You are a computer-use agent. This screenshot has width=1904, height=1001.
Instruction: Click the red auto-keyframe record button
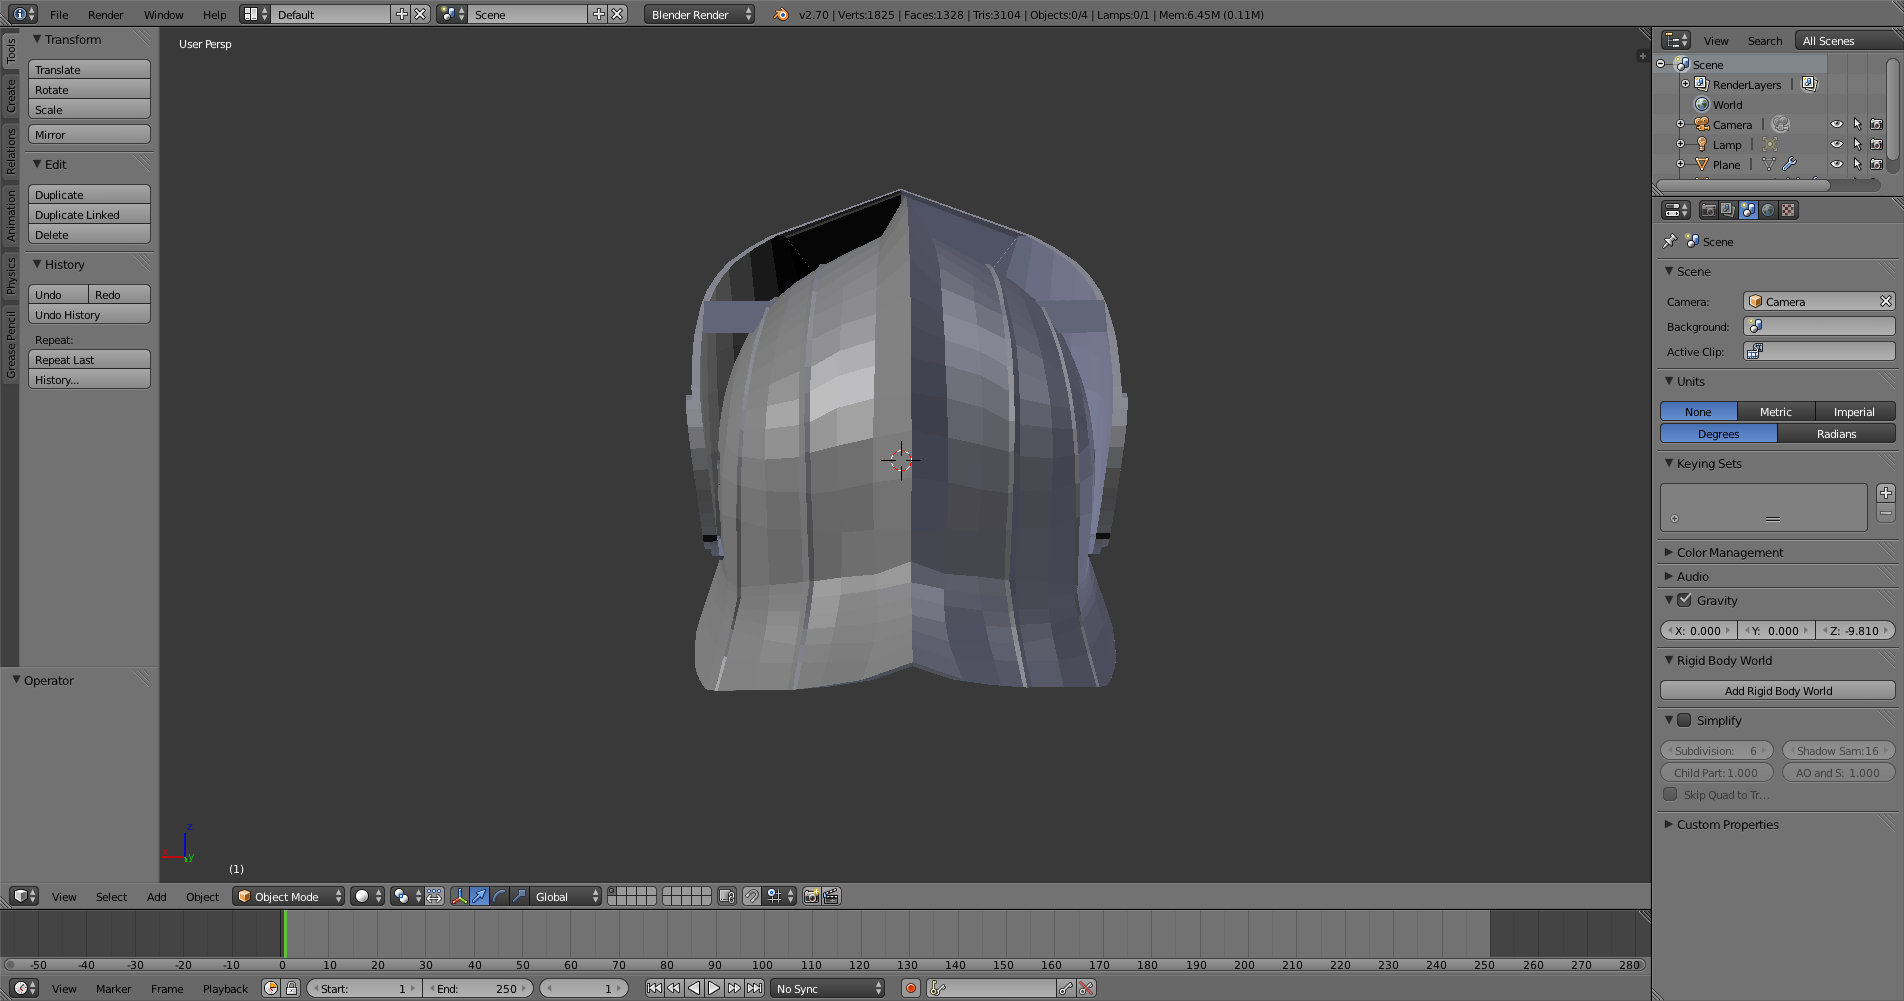coord(910,988)
